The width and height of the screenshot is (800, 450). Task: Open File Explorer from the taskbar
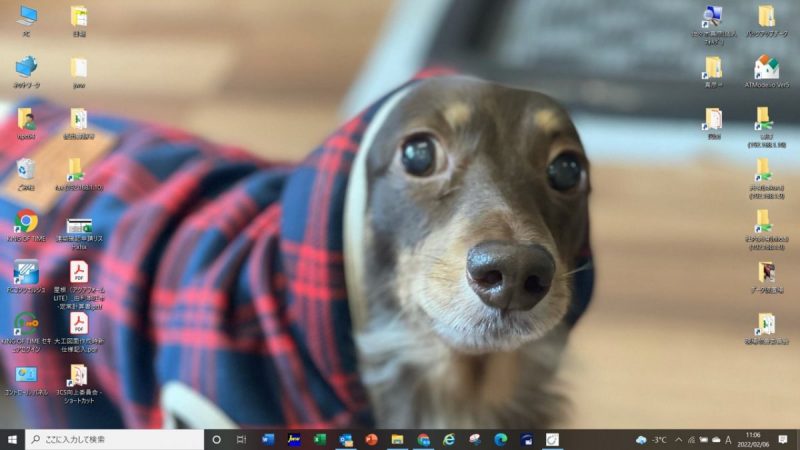pyautogui.click(x=397, y=439)
